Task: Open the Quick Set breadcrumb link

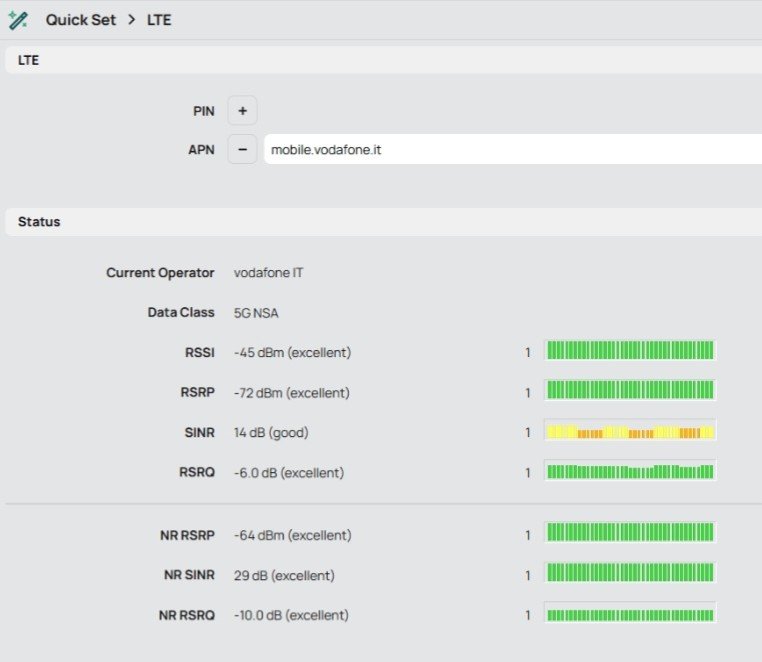Action: 81,20
